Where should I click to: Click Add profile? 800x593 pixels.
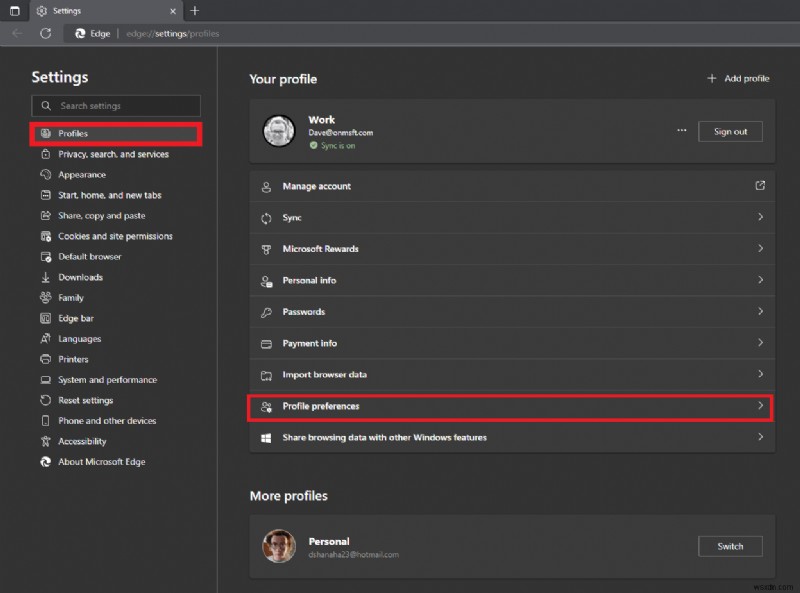(737, 78)
